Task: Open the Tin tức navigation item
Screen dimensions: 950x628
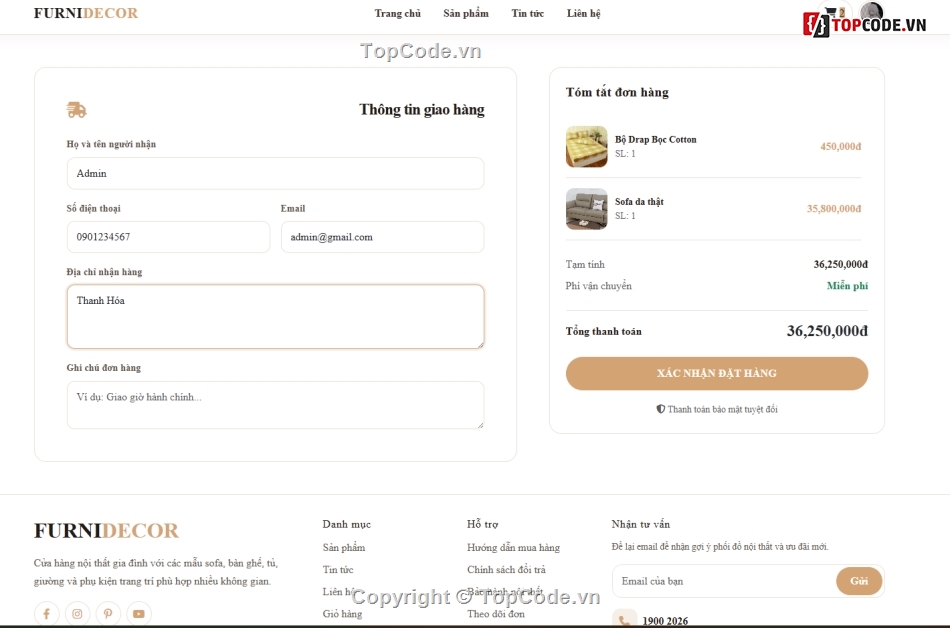Action: [x=528, y=13]
